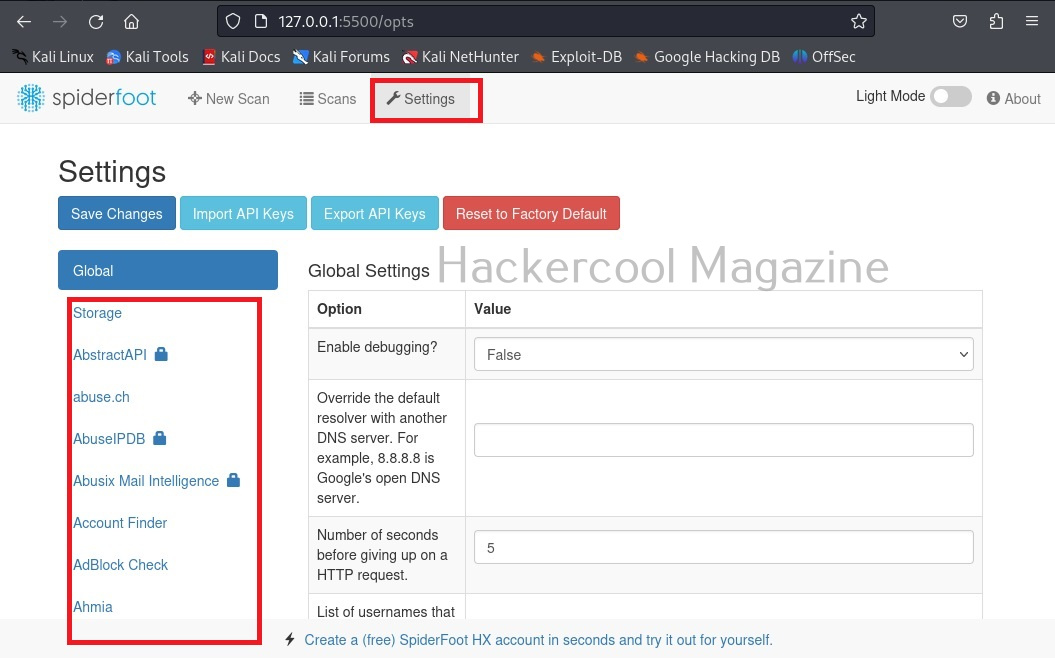Open Kali Forums bookmark

(341, 57)
